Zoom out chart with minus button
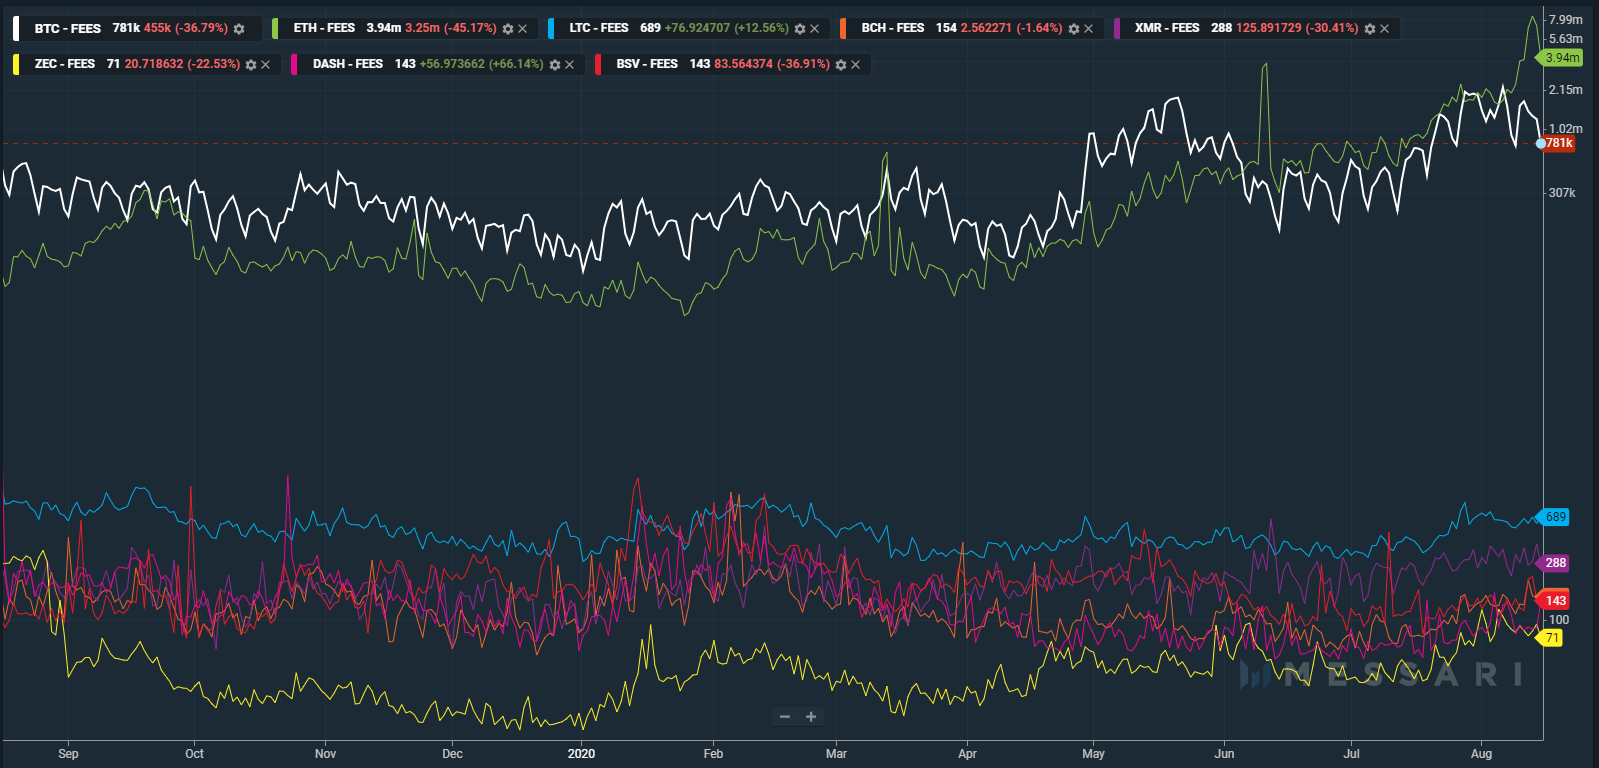The image size is (1599, 768). point(785,716)
